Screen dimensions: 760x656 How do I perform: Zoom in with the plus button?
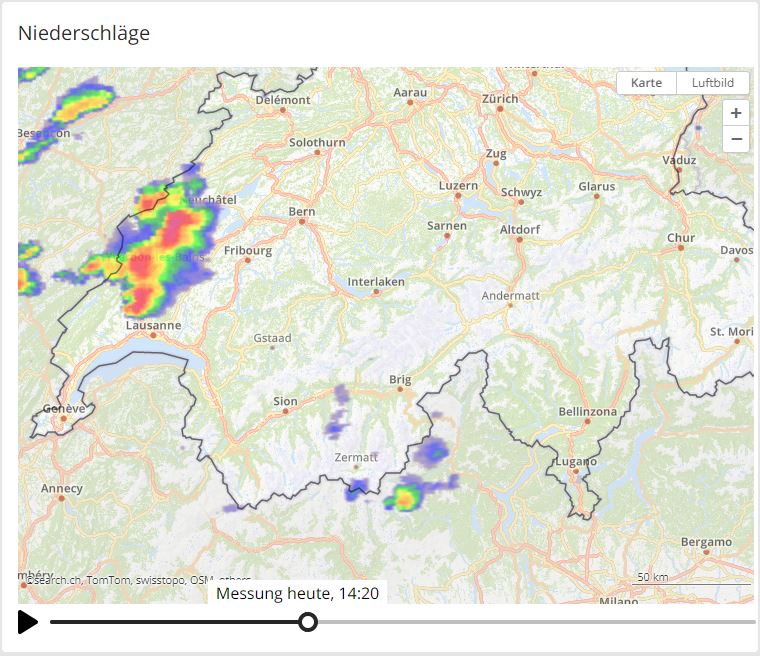click(x=736, y=113)
